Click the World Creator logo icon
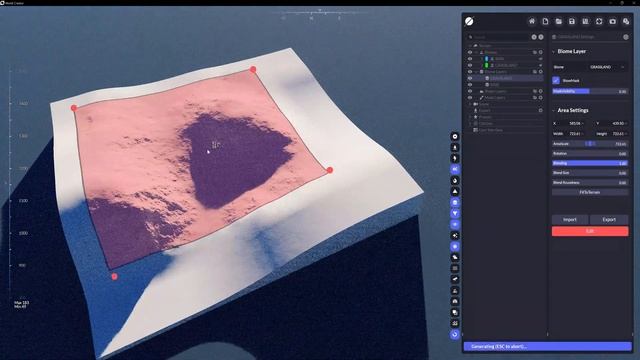Image resolution: width=640 pixels, height=360 pixels. coord(469,21)
